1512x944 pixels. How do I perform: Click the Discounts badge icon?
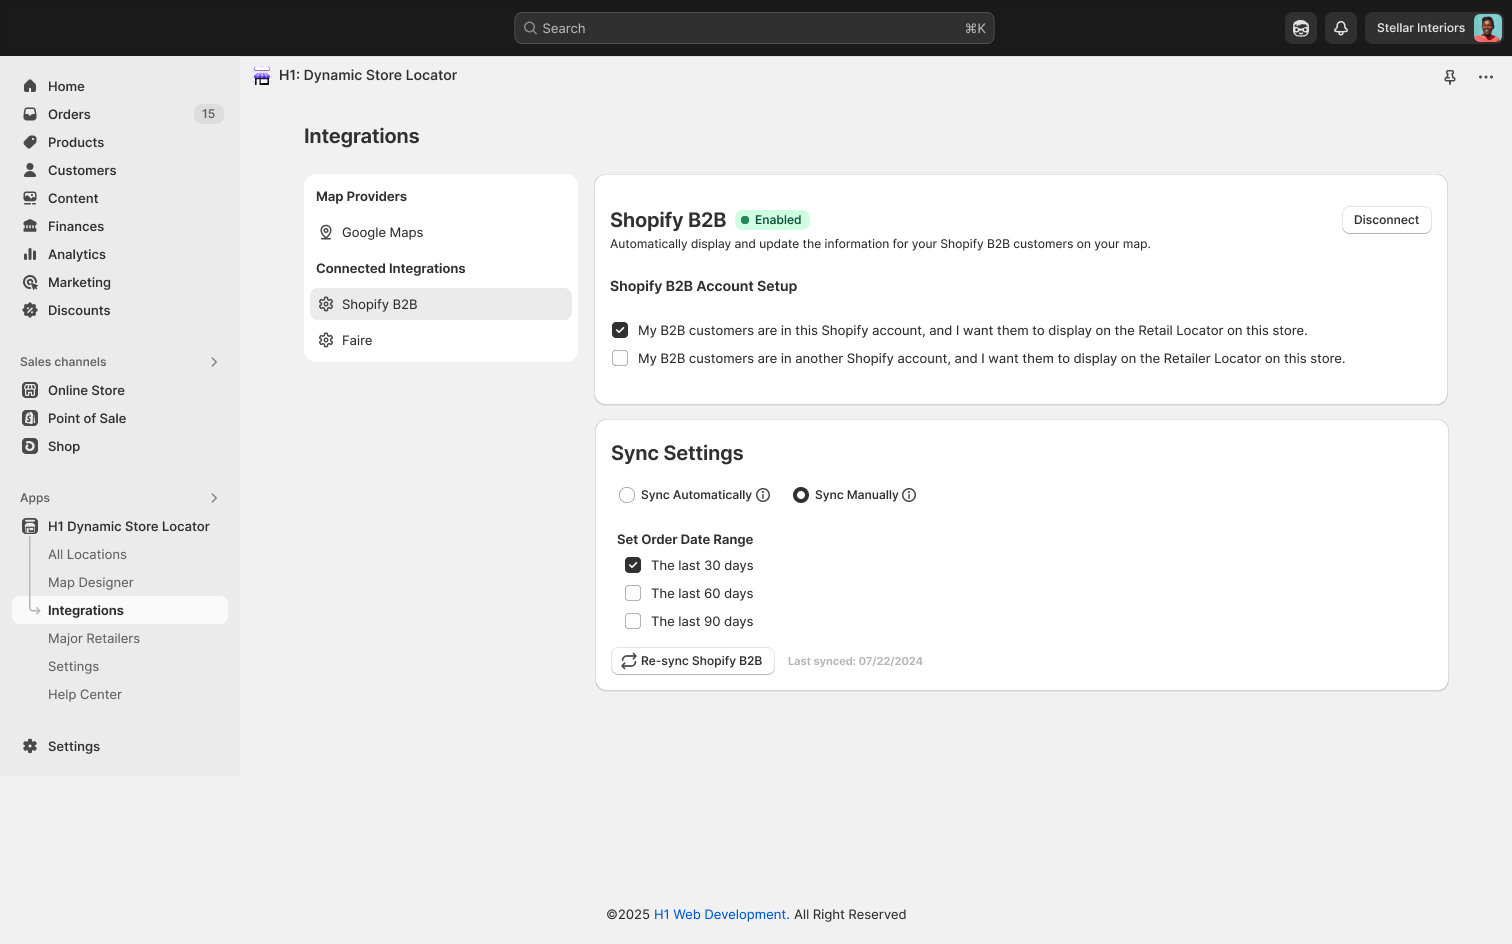click(x=30, y=310)
